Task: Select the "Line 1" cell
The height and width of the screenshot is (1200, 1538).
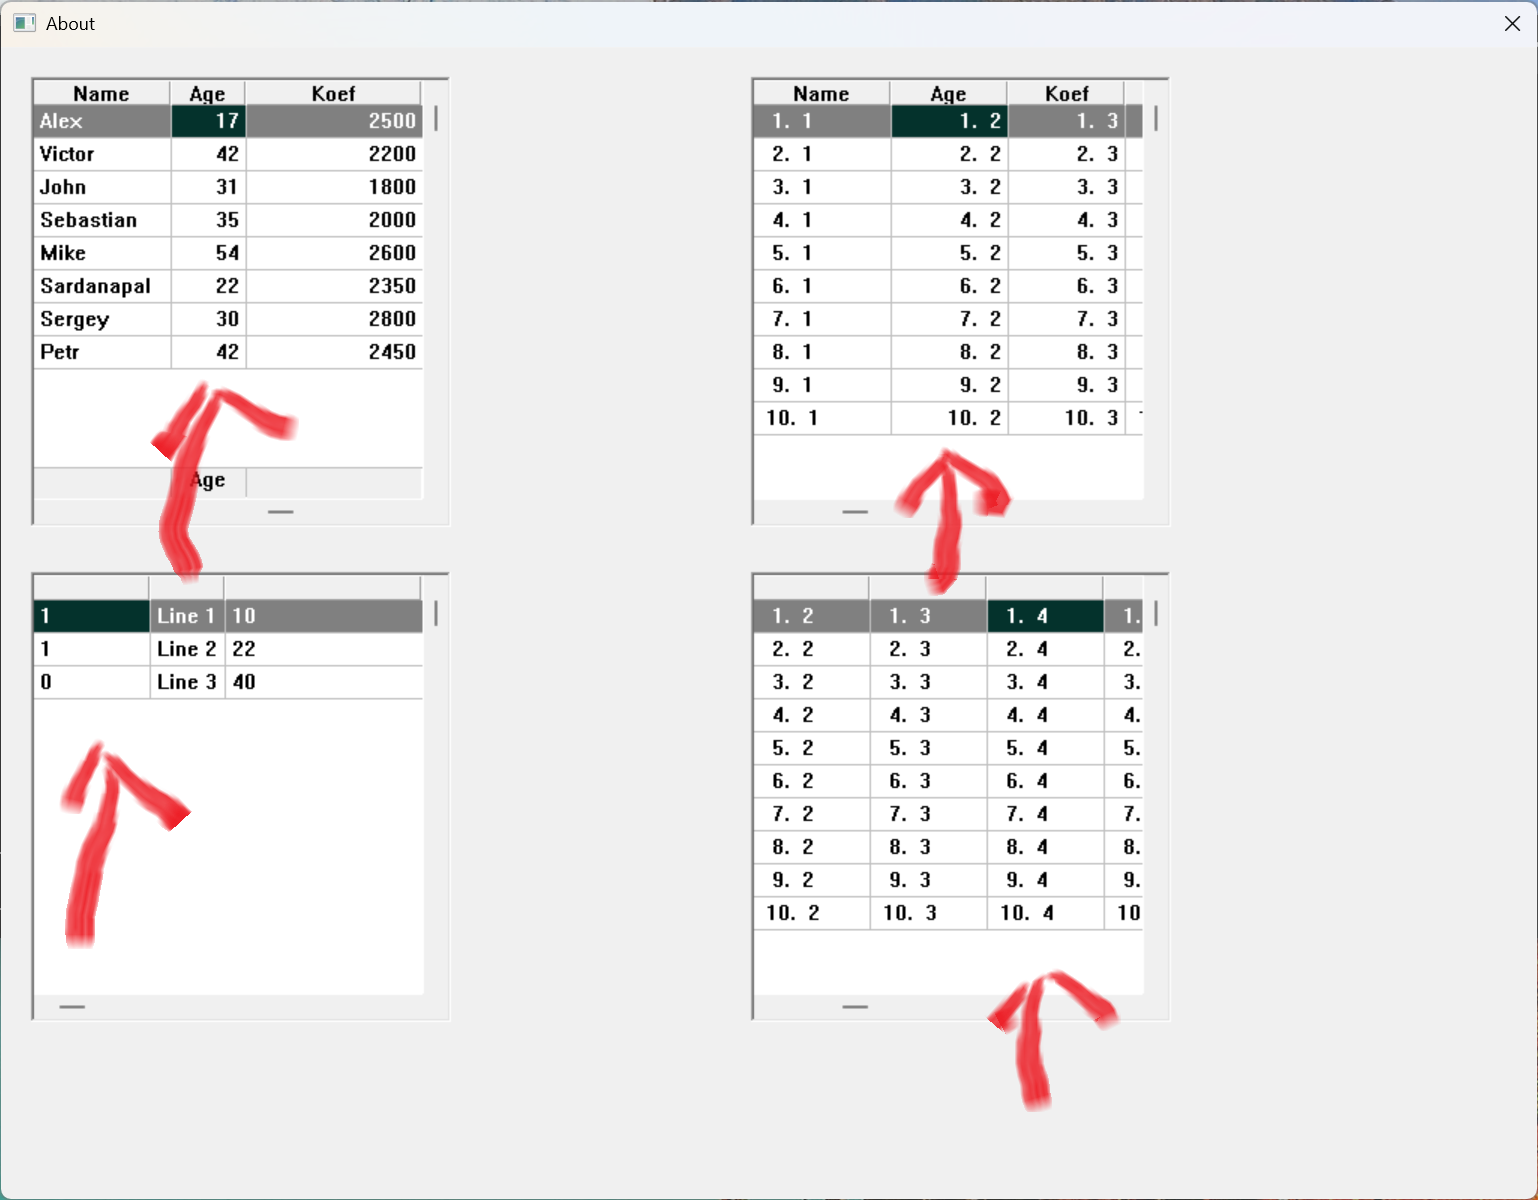Action: point(187,616)
